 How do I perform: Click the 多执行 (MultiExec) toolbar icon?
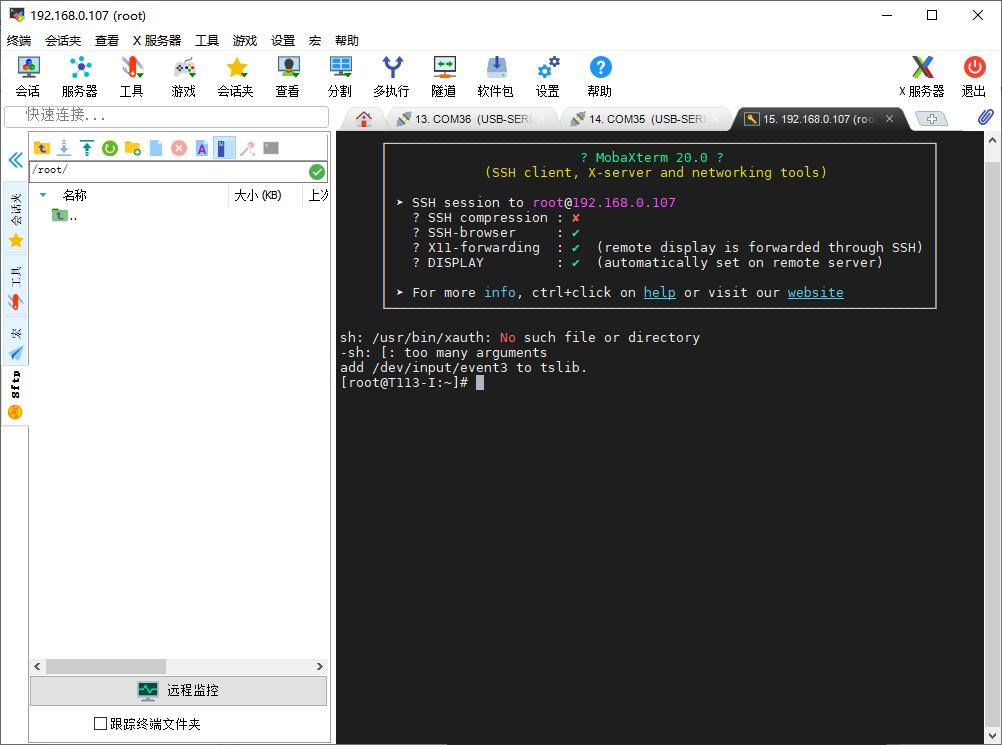[391, 76]
